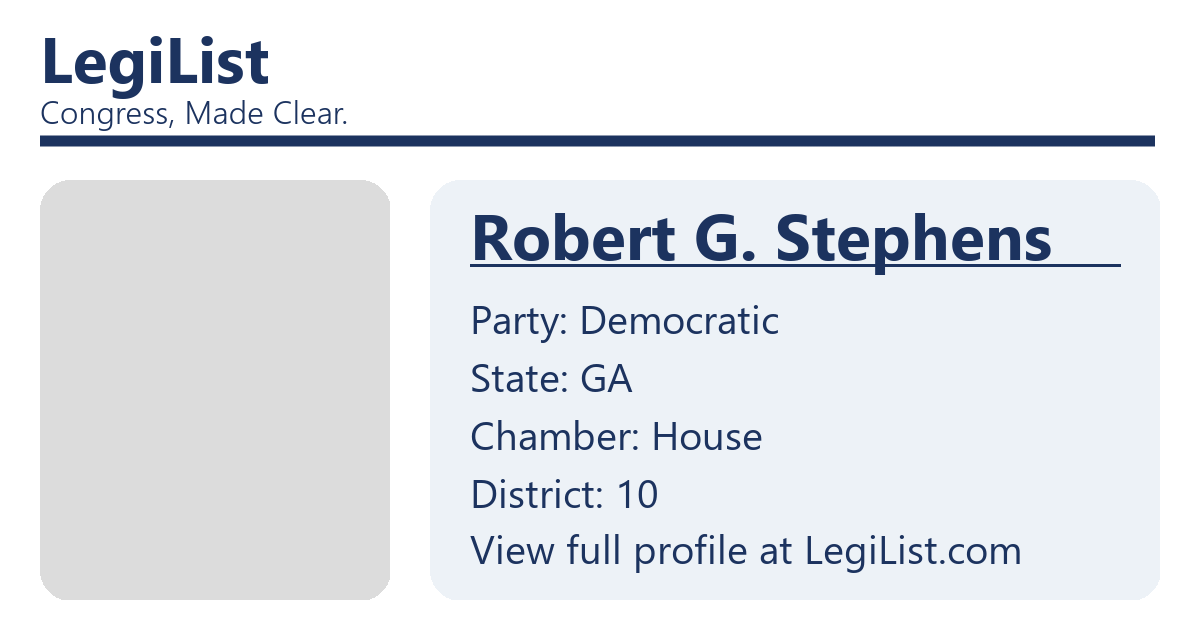The width and height of the screenshot is (1200, 630).
Task: Click the Made Clear tagline text
Action: 266,115
